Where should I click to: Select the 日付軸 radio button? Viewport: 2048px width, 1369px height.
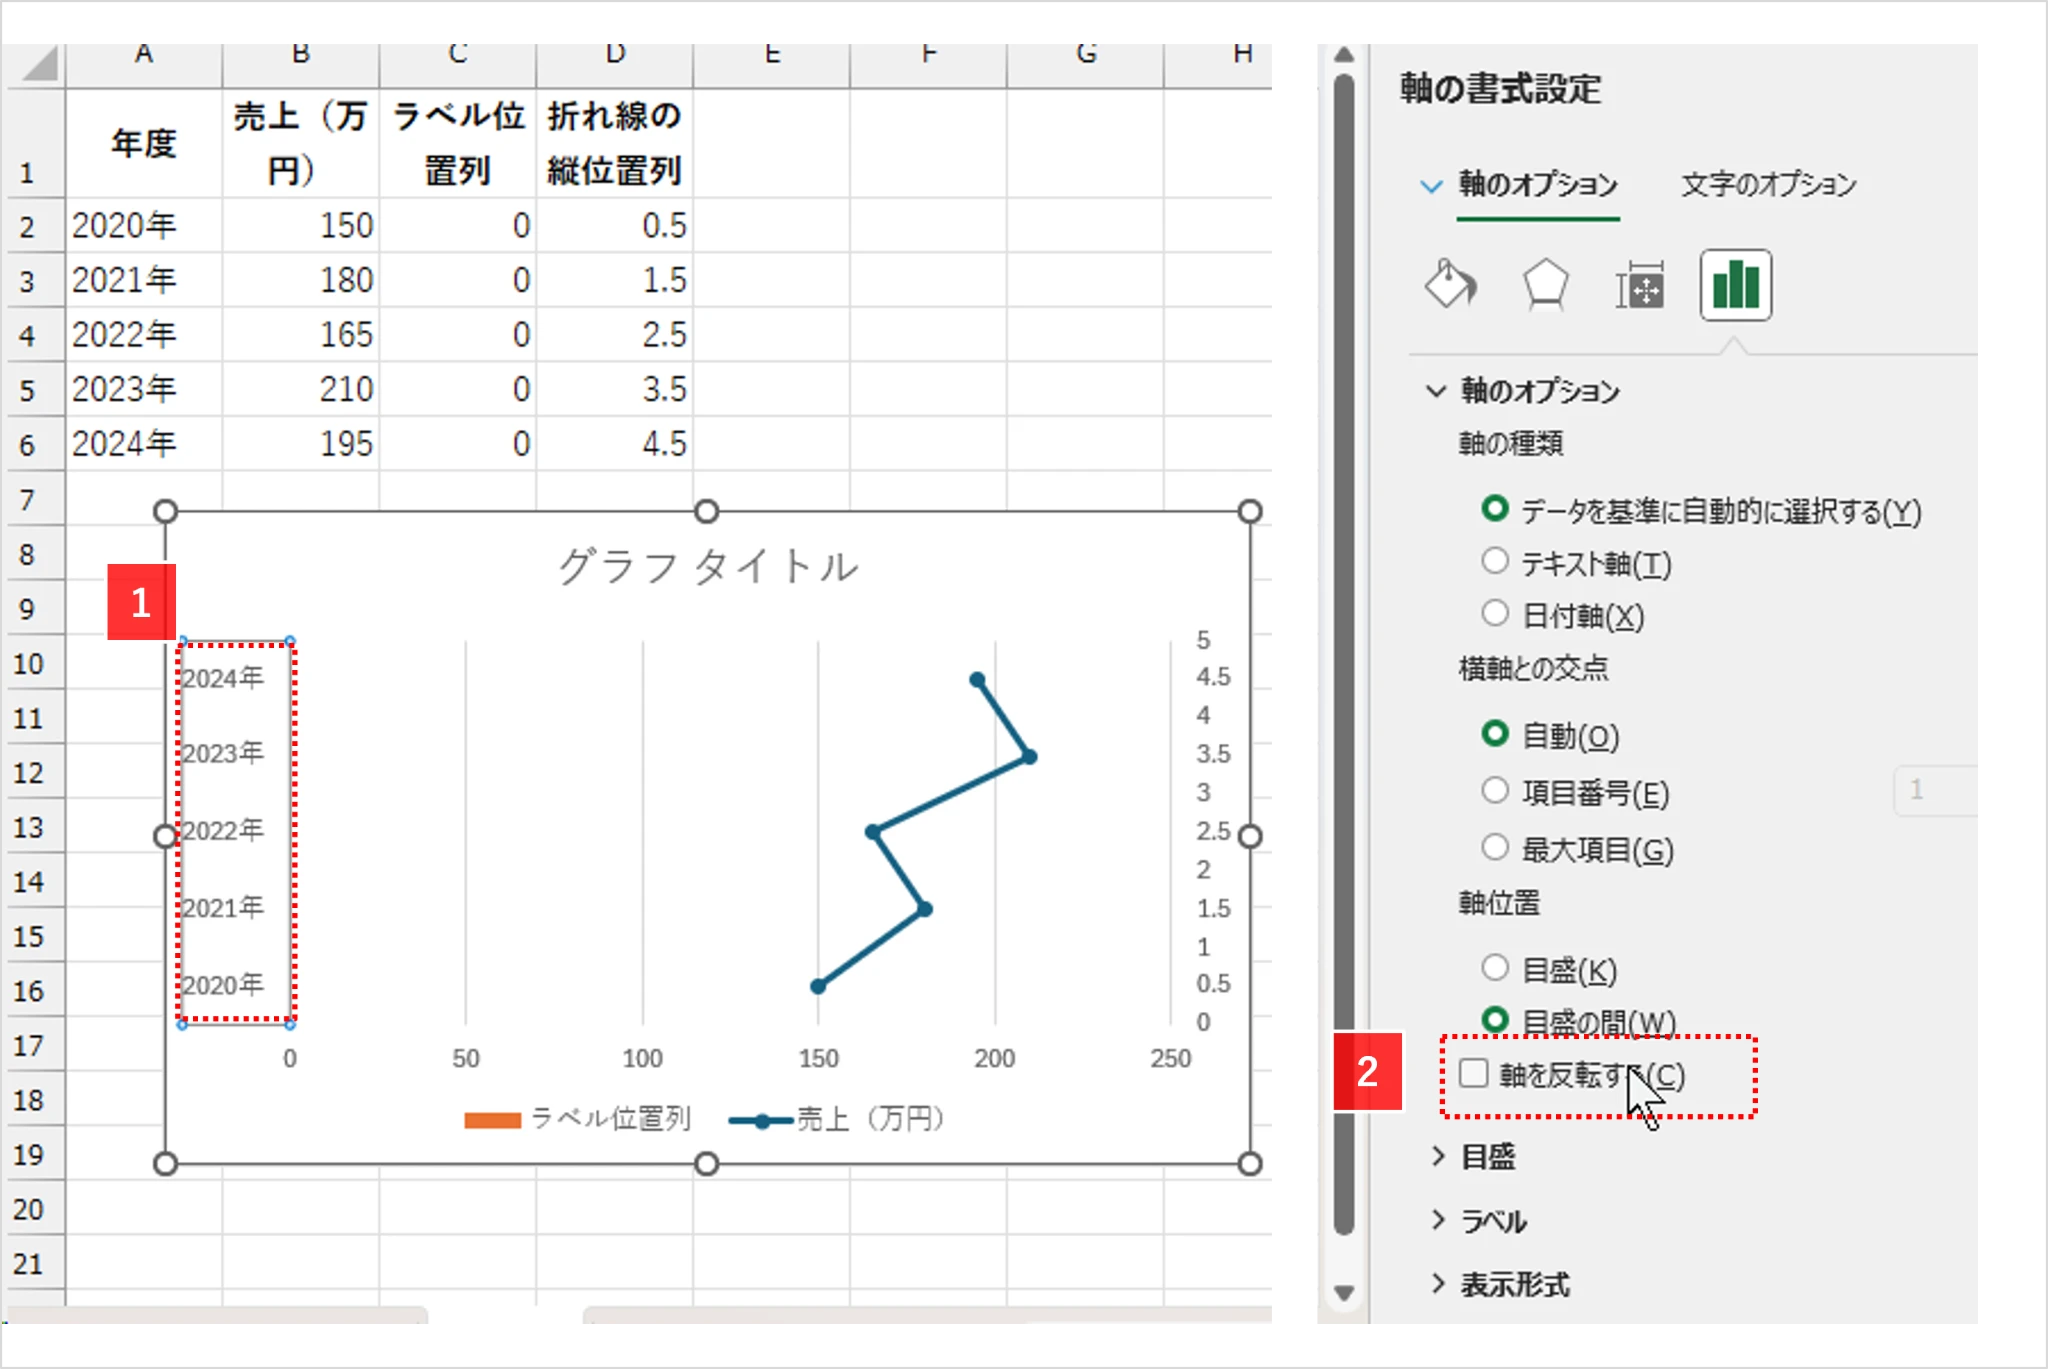click(x=1495, y=613)
